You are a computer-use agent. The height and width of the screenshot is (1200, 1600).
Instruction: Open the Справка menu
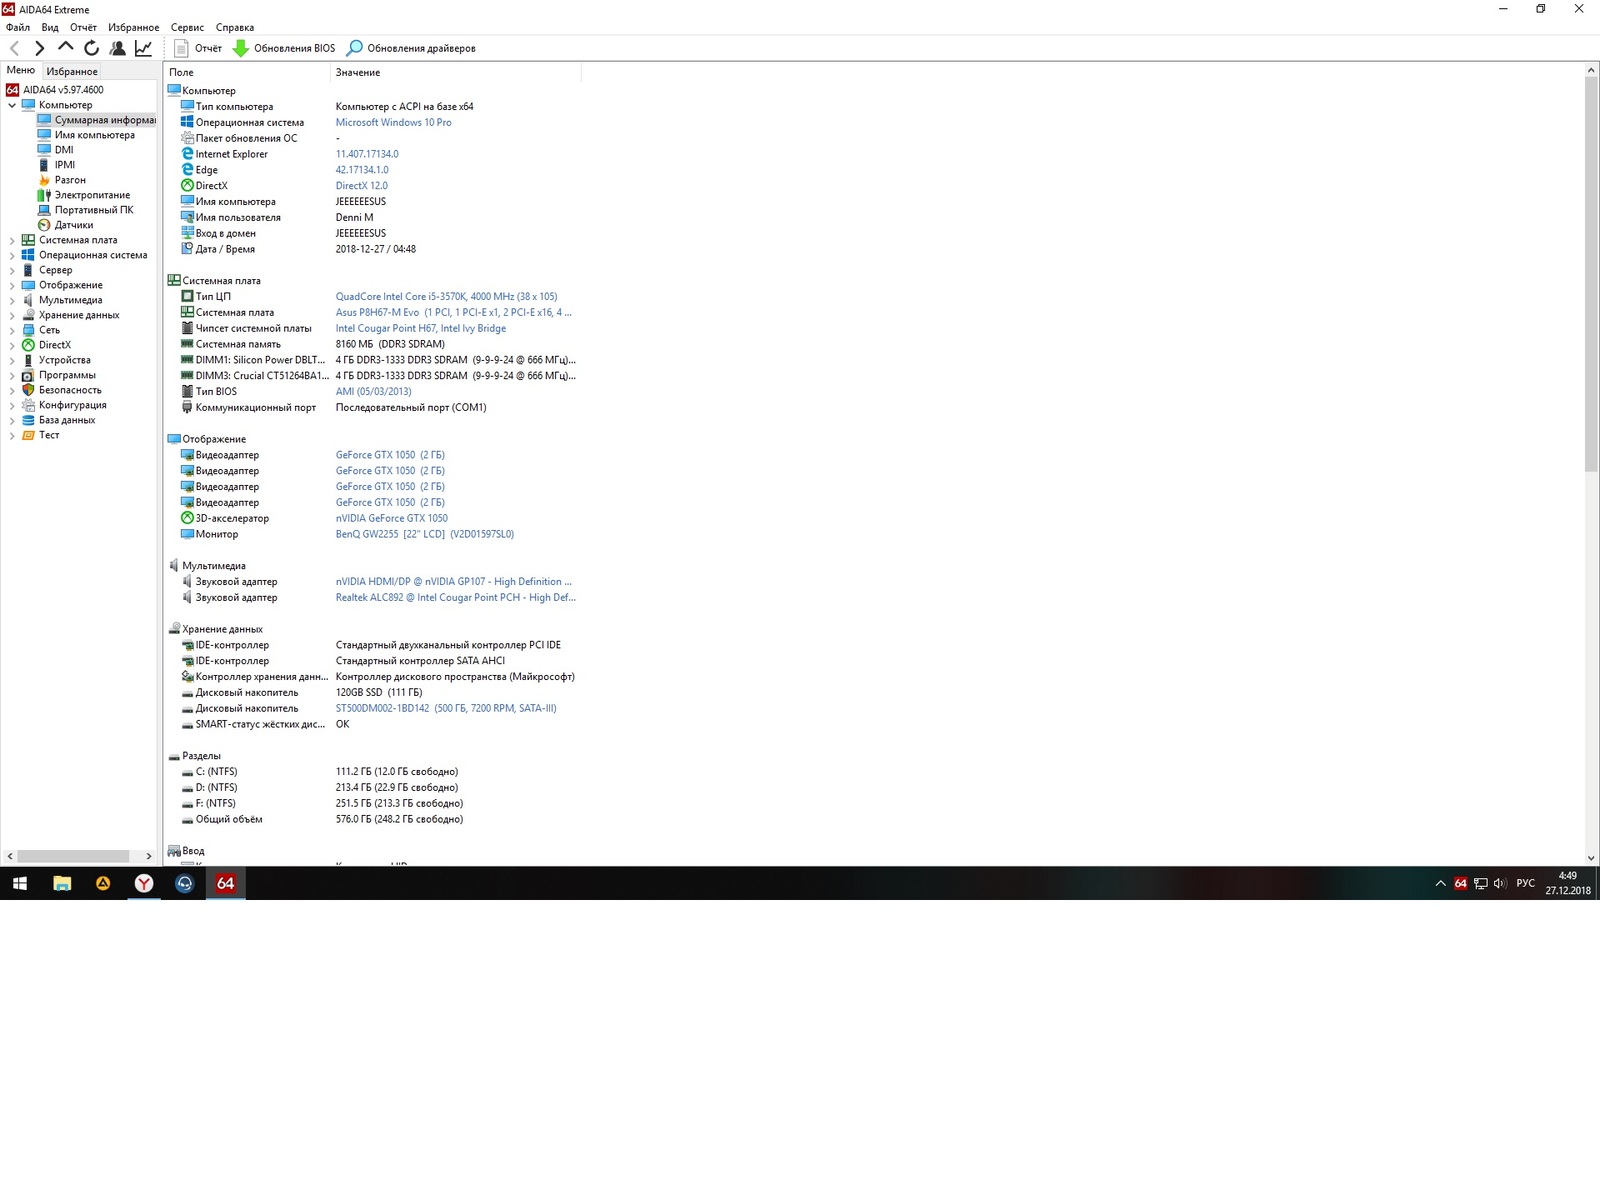pos(235,27)
